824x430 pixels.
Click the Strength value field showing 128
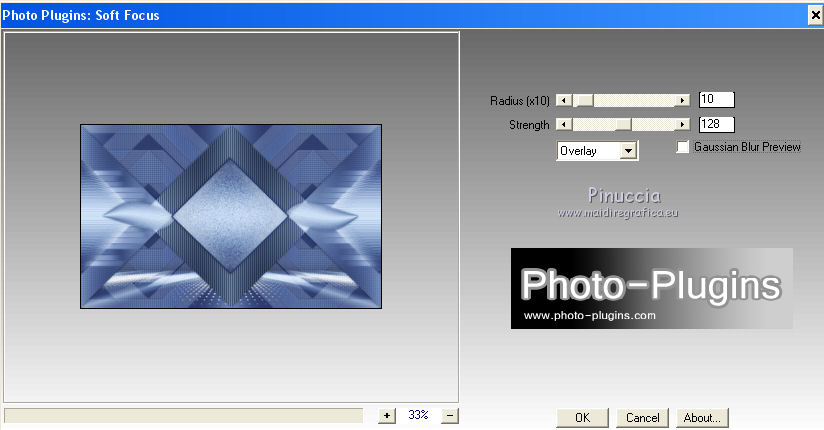pyautogui.click(x=717, y=125)
